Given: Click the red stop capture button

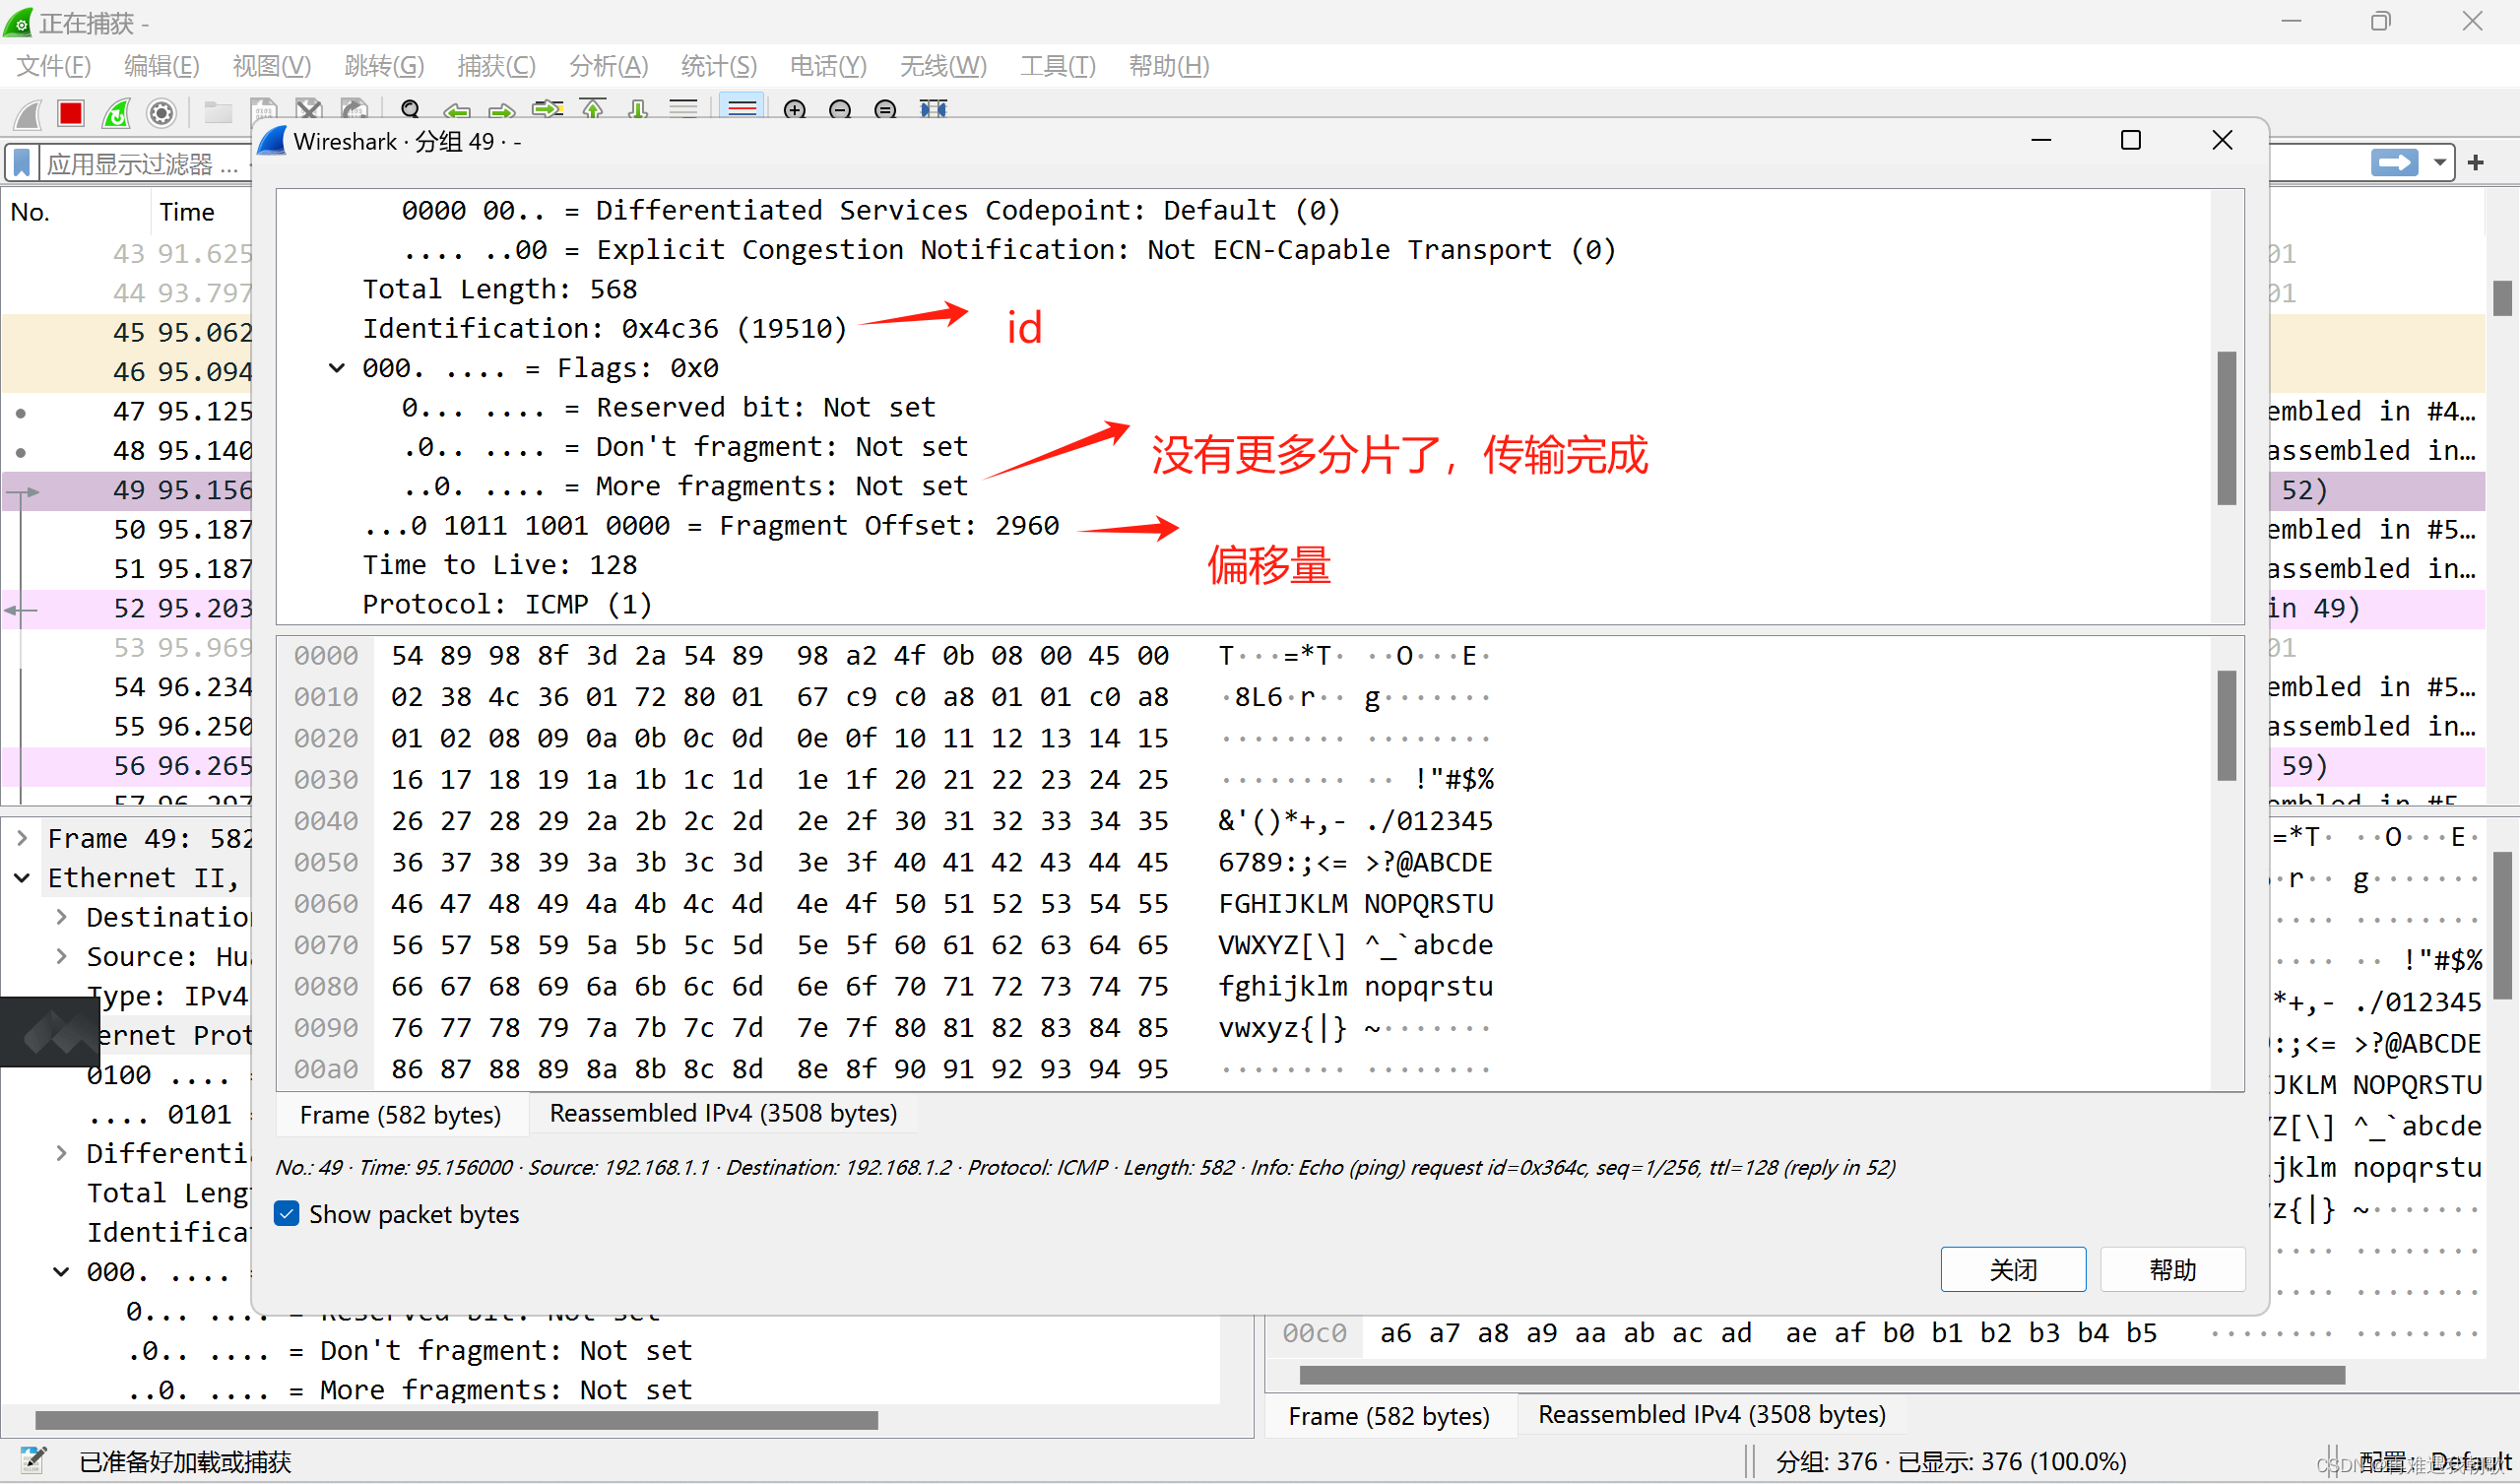Looking at the screenshot, I should tap(70, 113).
